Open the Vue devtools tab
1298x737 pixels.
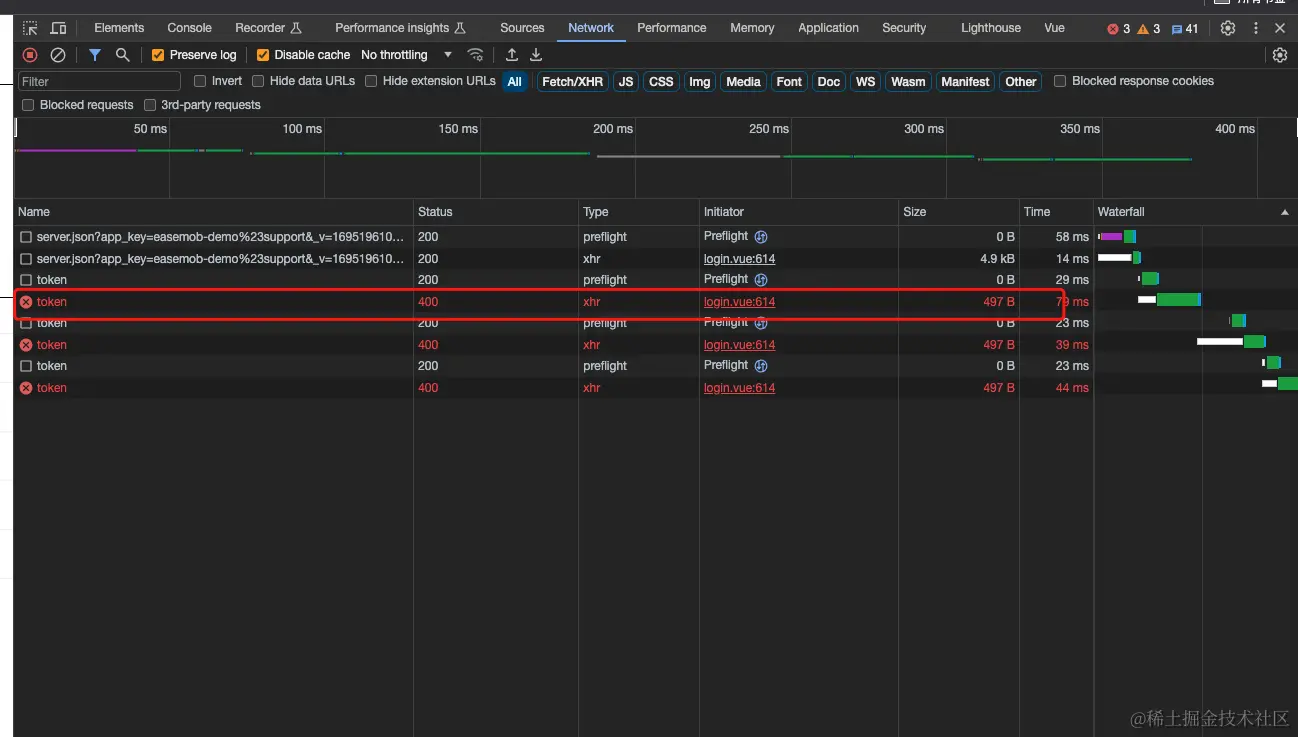pos(1054,28)
